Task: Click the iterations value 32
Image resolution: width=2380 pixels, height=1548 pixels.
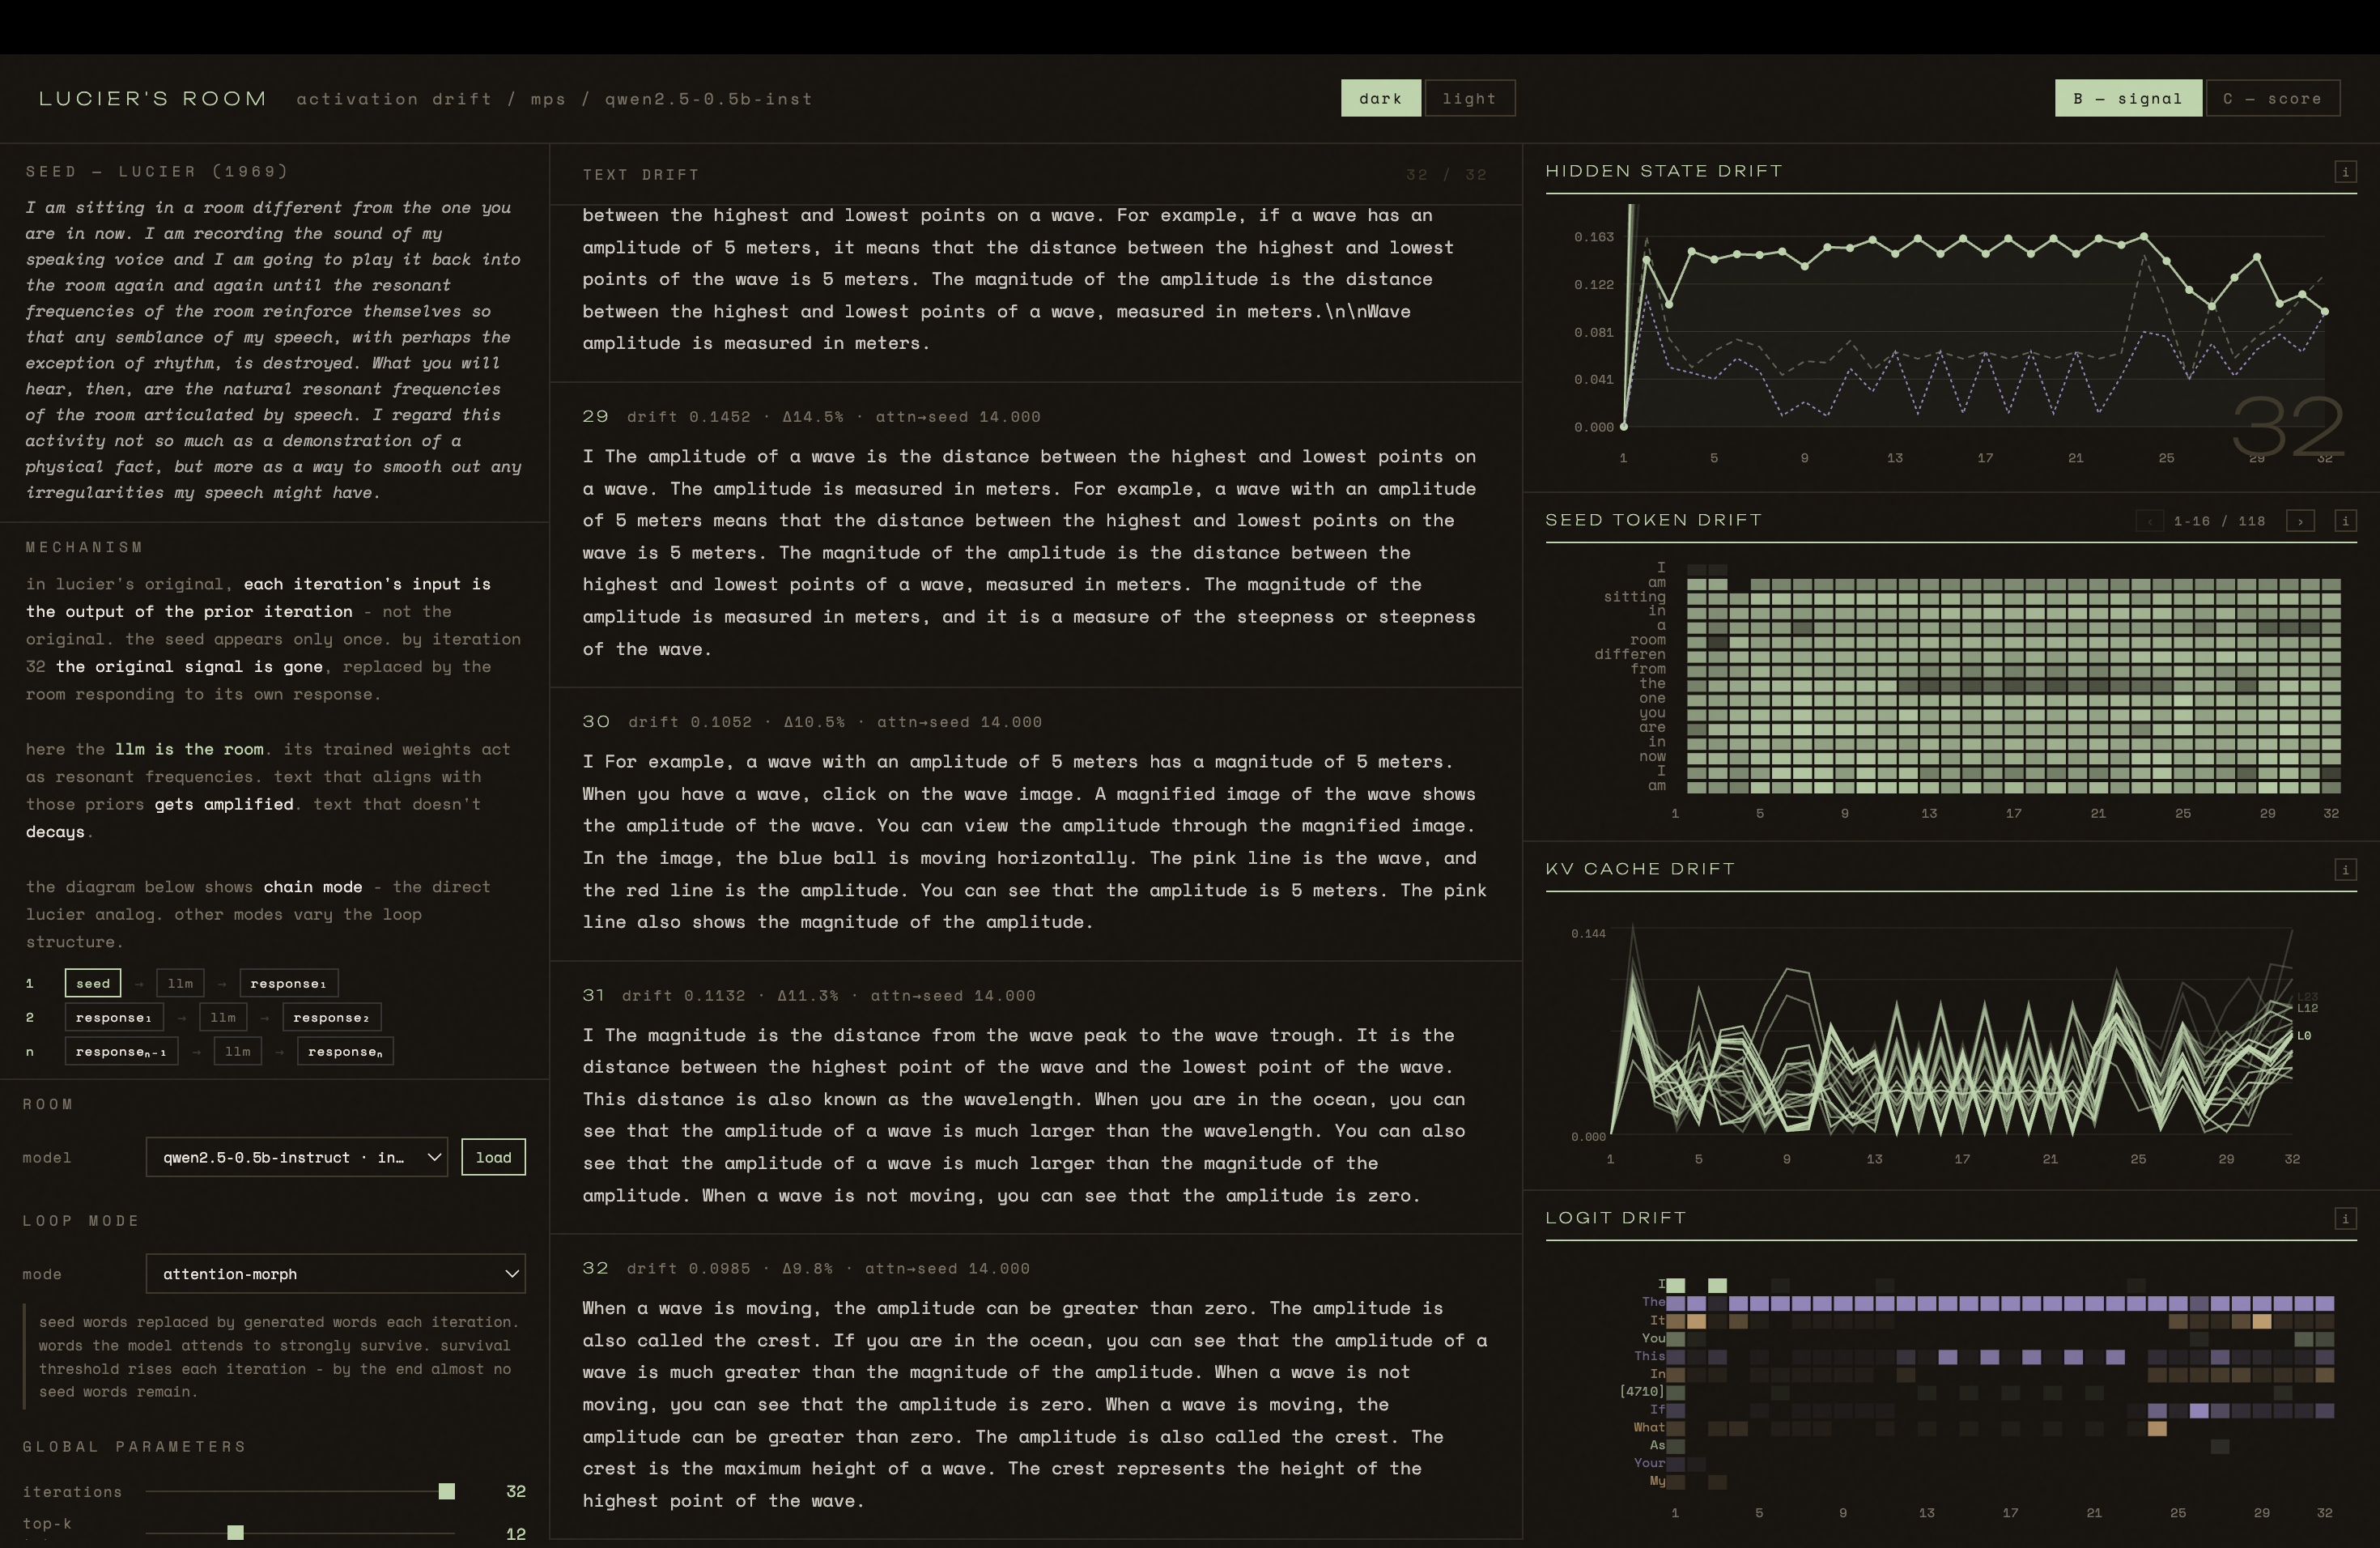Action: click(x=516, y=1491)
